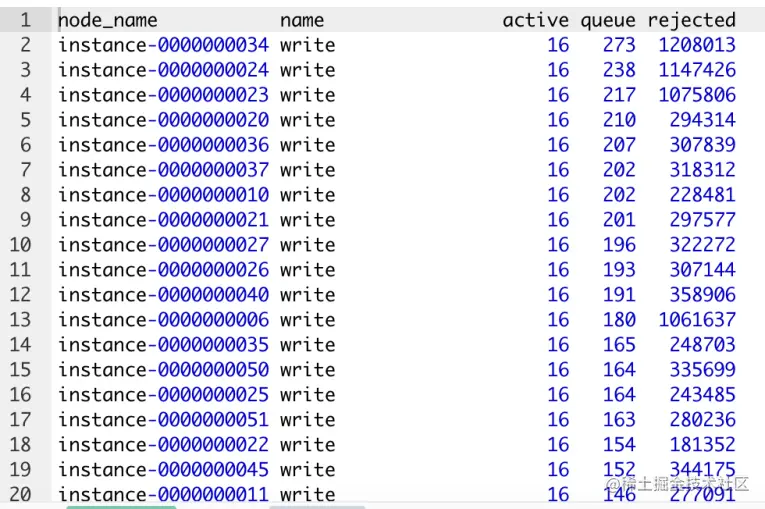Select node instance-0000000036
Viewport: 765px width, 509px height.
coord(163,145)
